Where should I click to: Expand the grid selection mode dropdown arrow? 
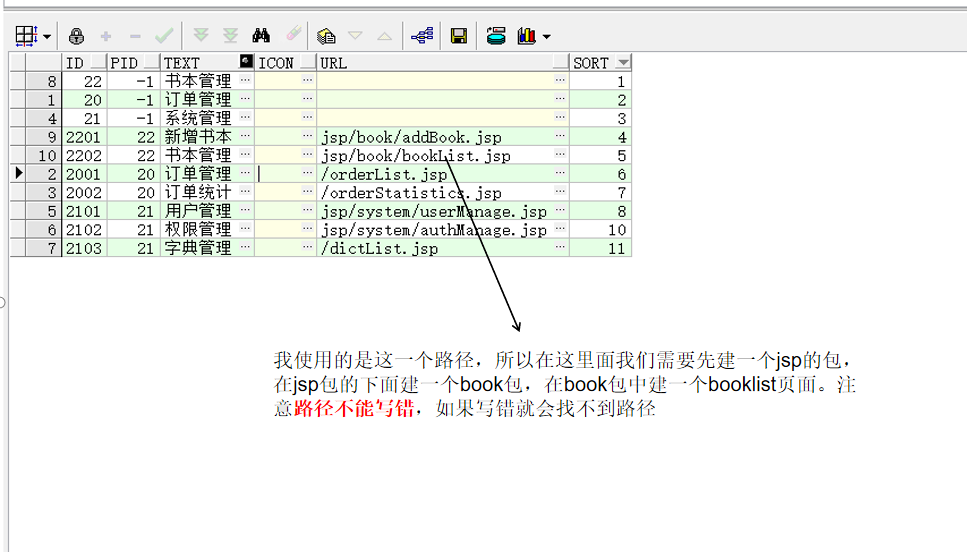pyautogui.click(x=47, y=36)
